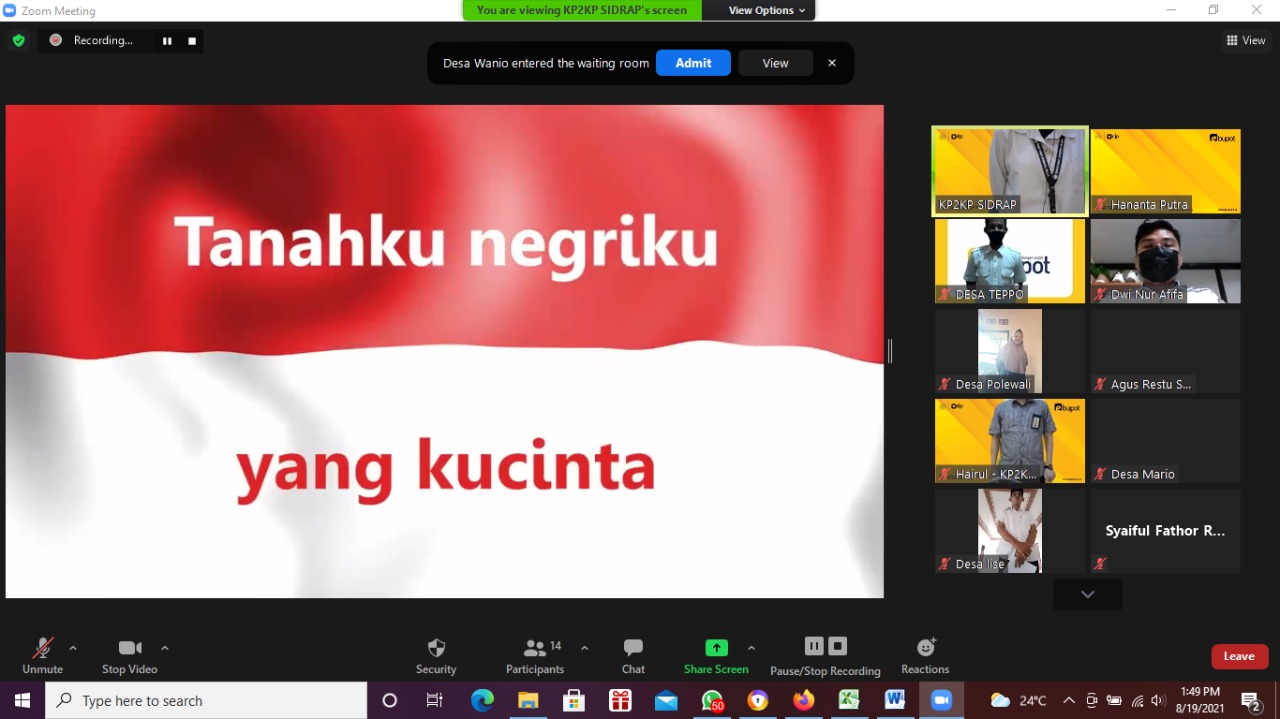Stop recording from the bottom toolbar

click(838, 646)
